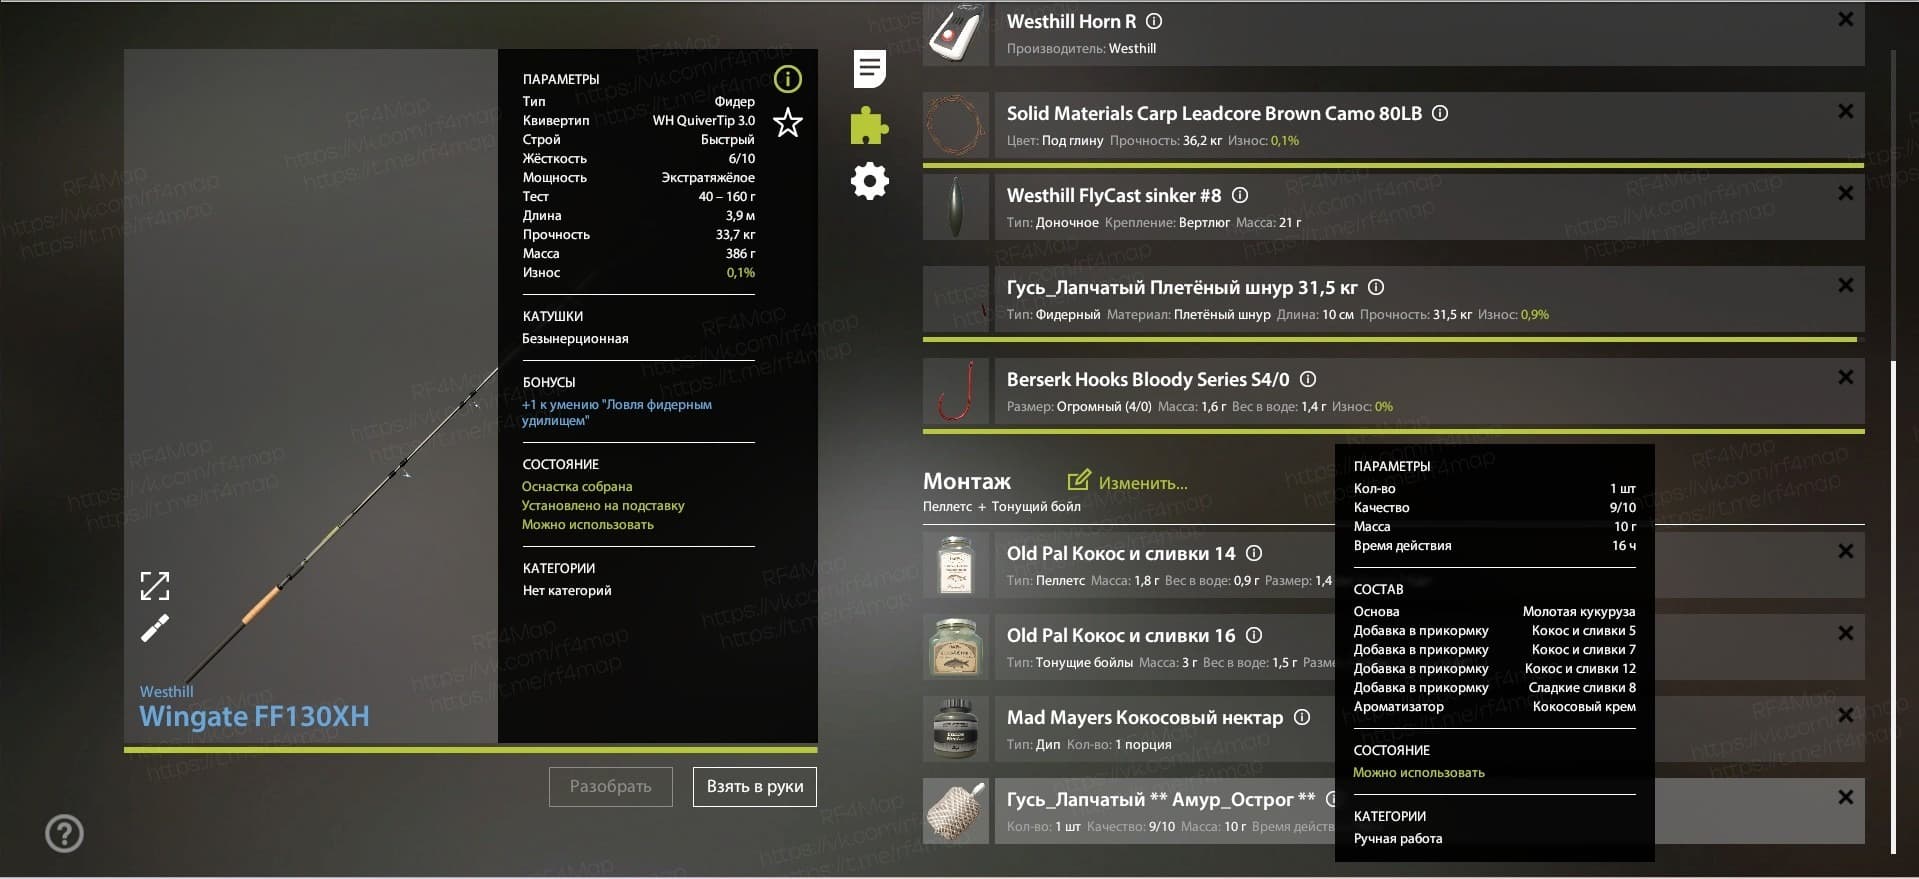Open the gear settings icon
Image resolution: width=1919 pixels, height=879 pixels.
[869, 181]
